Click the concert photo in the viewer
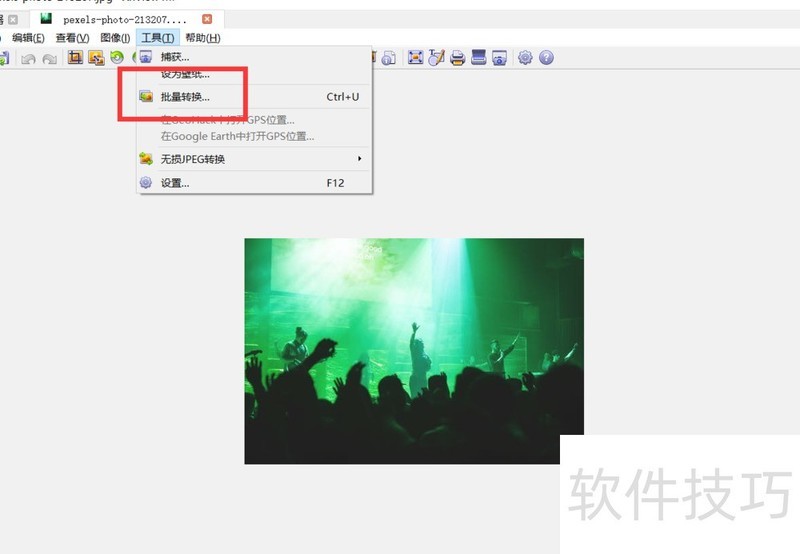This screenshot has width=800, height=554. 414,351
